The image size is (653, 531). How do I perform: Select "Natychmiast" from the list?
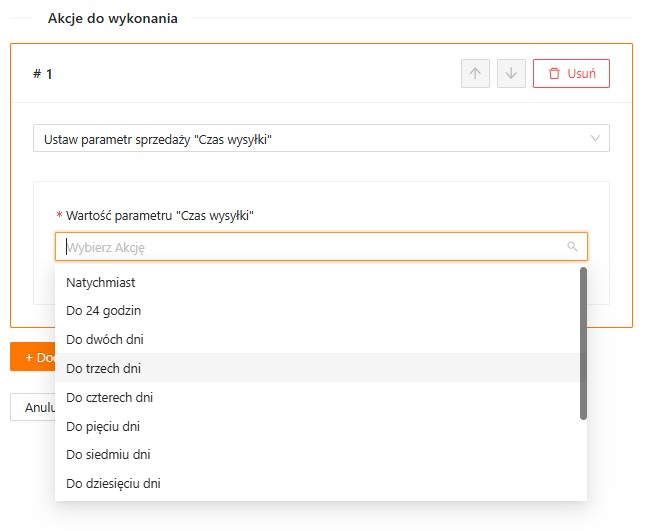101,282
